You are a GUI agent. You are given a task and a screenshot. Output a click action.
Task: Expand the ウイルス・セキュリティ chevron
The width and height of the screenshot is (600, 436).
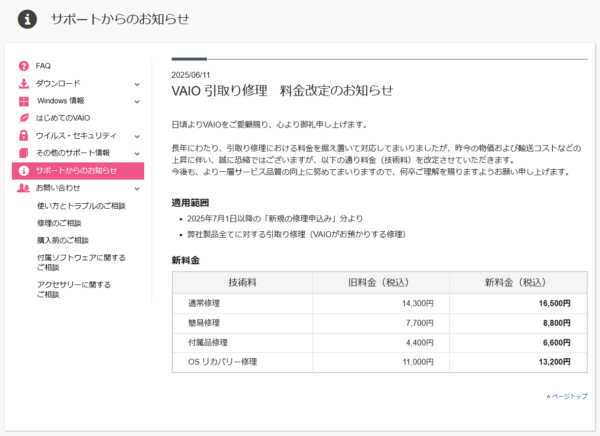coord(137,136)
